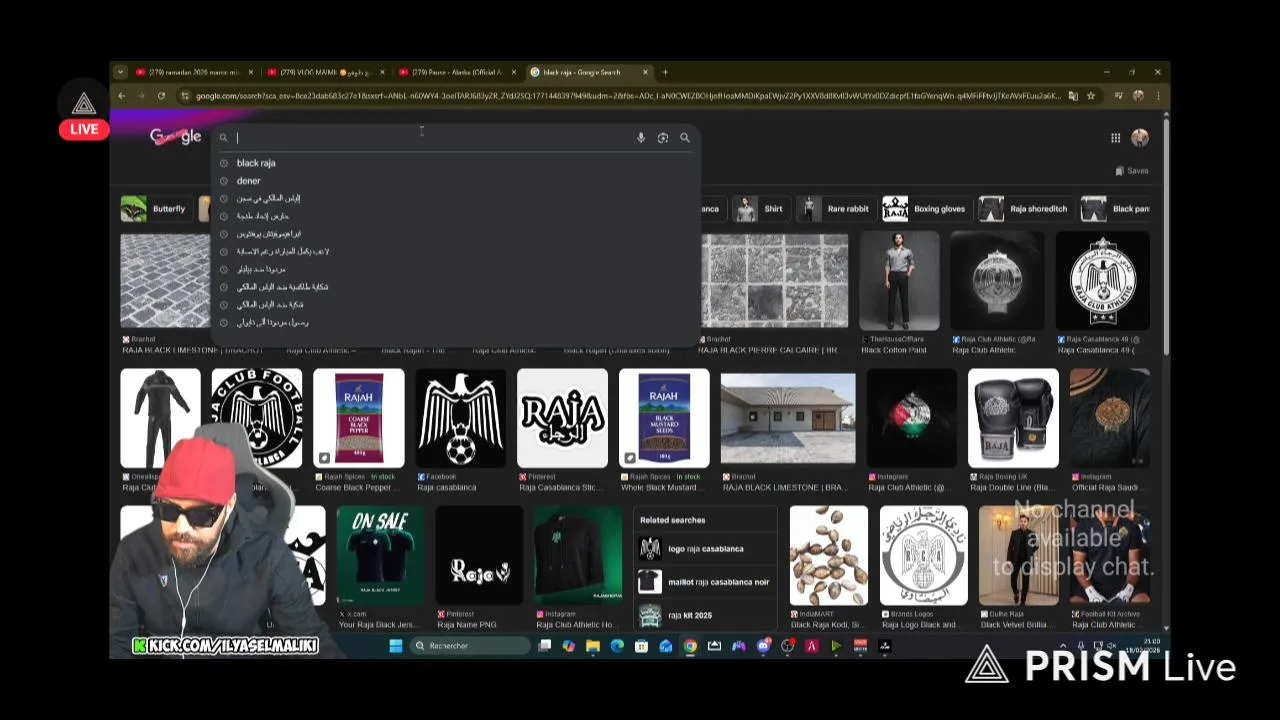Open Discord from the taskbar
This screenshot has width=1280, height=720.
click(x=763, y=646)
